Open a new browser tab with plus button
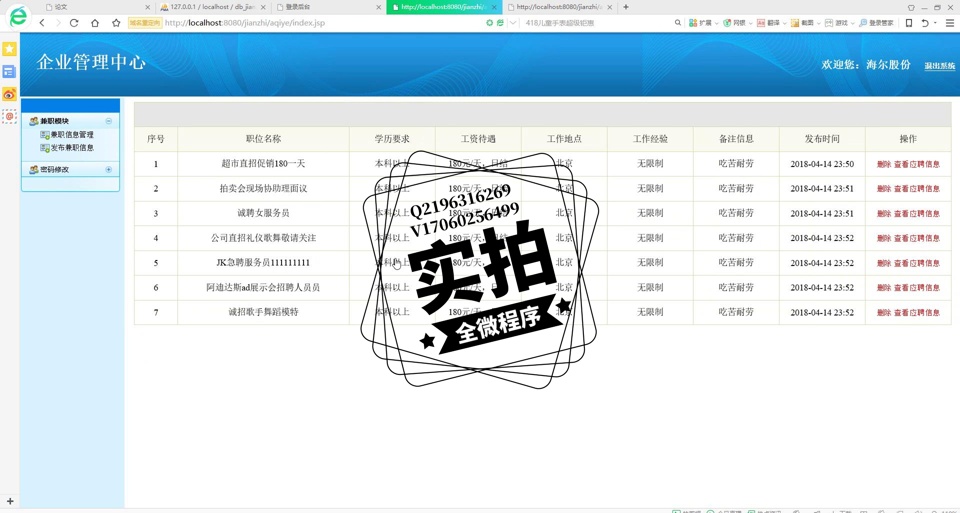Viewport: 960px width, 513px height. coord(626,7)
